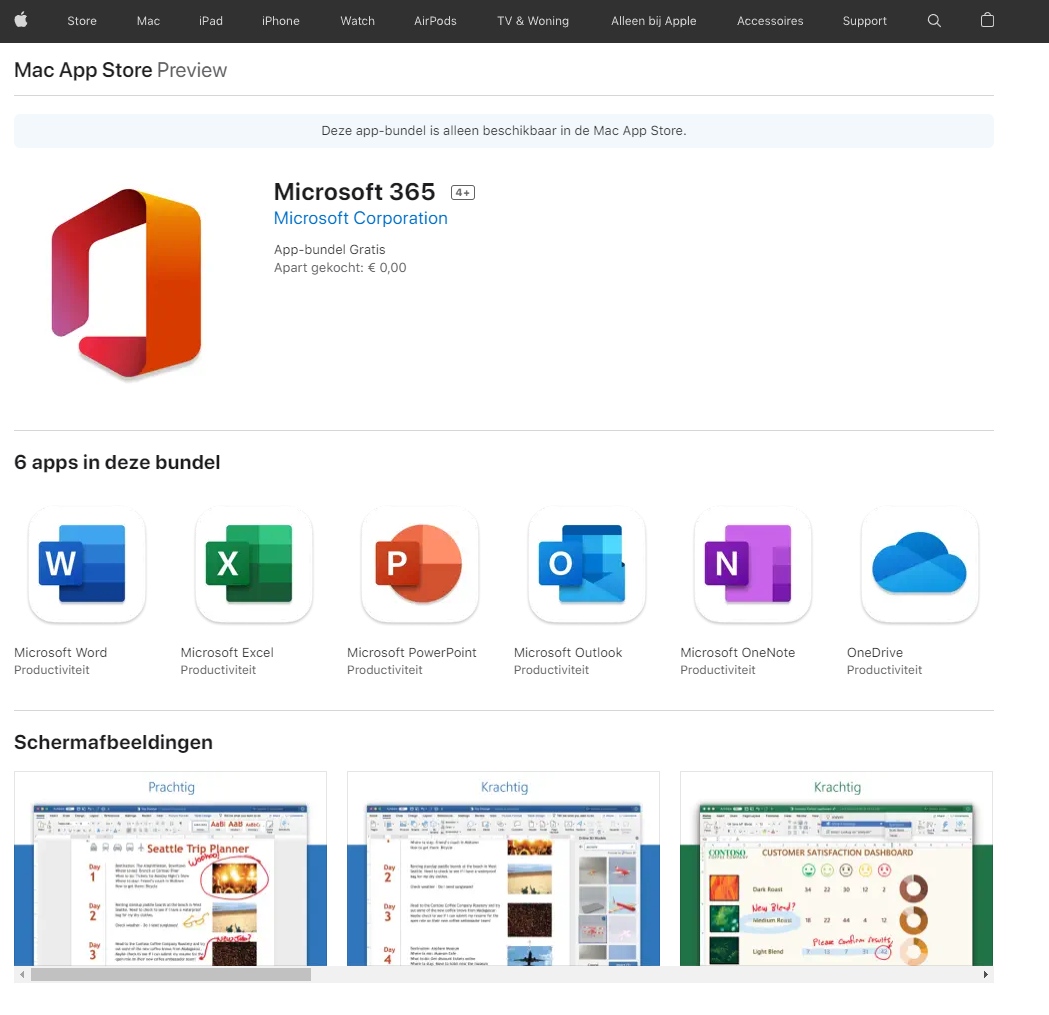The height and width of the screenshot is (1015, 1049).
Task: Open the search magnifier icon
Action: (x=934, y=21)
